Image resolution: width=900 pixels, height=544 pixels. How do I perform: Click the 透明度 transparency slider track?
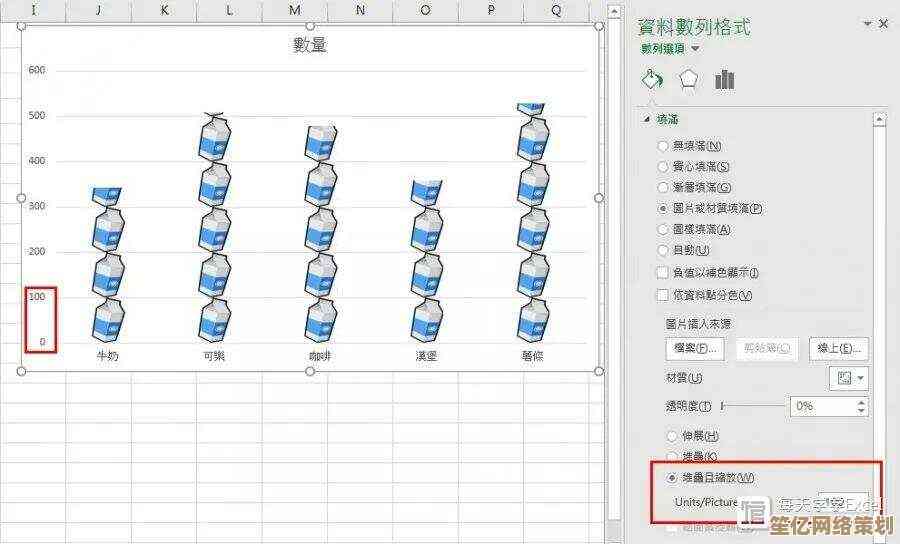pyautogui.click(x=753, y=406)
